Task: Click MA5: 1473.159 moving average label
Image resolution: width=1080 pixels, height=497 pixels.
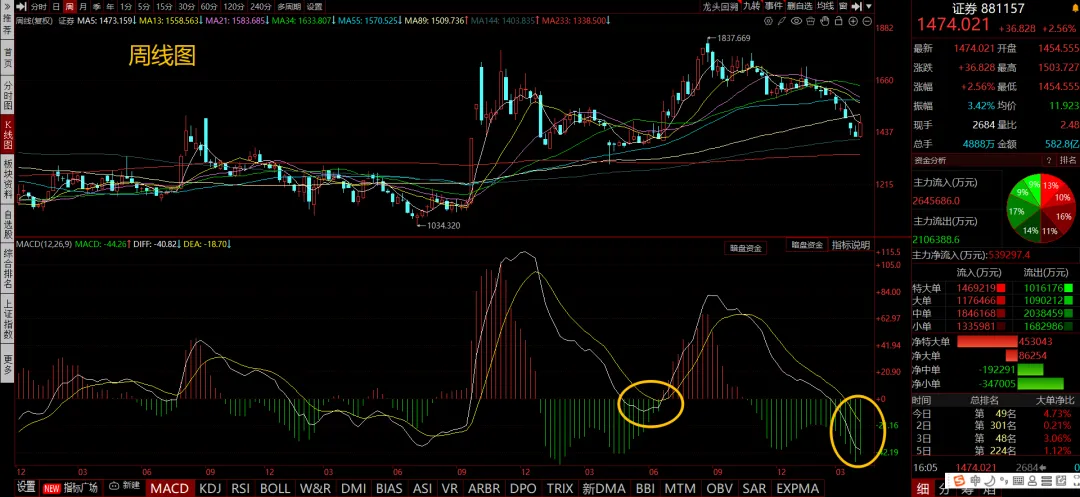Action: (107, 21)
